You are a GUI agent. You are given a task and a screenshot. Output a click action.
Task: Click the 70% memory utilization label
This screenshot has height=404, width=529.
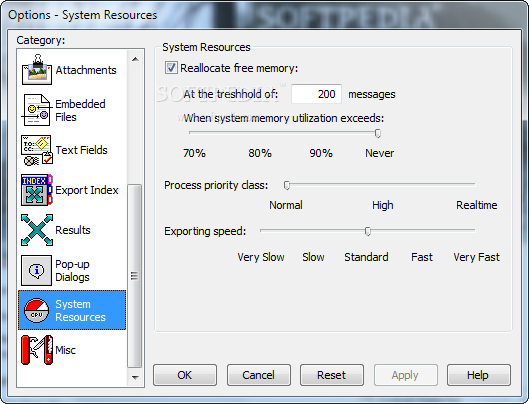[194, 153]
